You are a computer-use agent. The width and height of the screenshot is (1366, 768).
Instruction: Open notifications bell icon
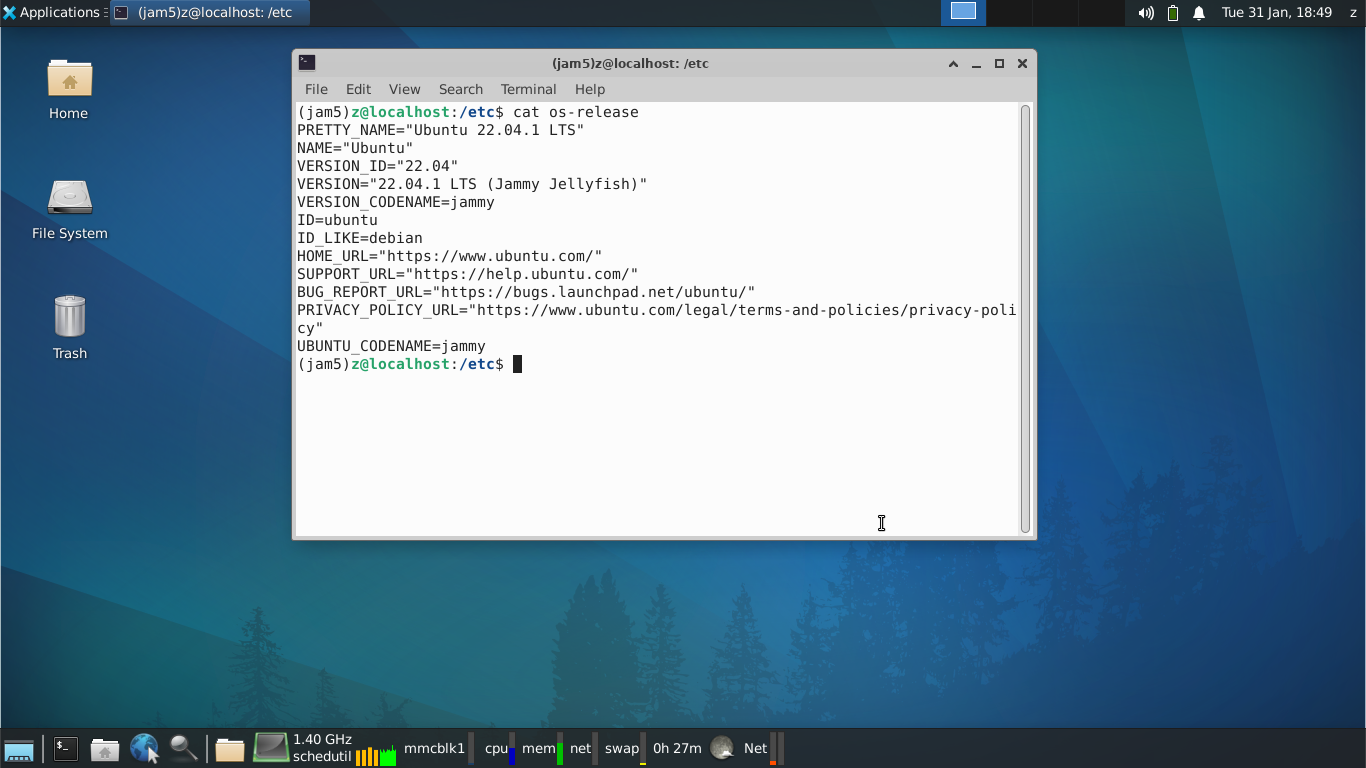pos(1199,13)
